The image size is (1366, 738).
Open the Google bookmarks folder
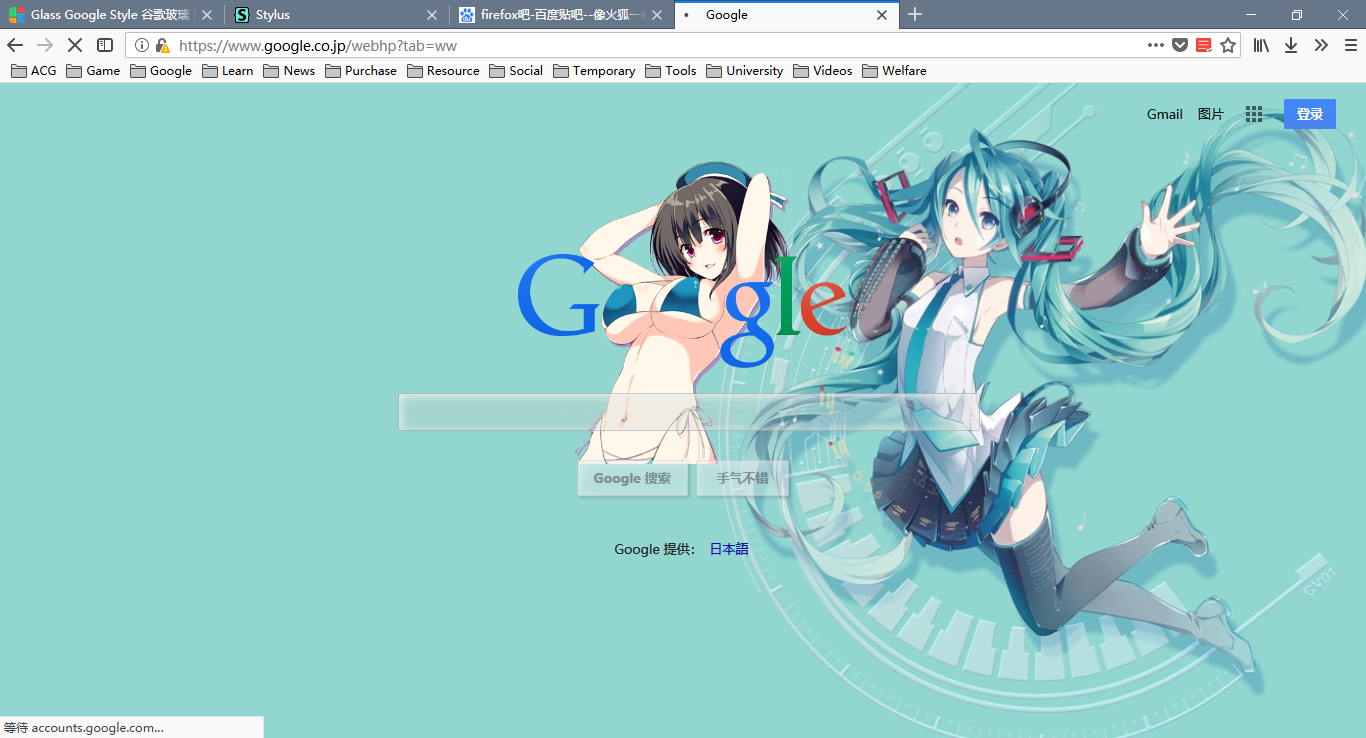pos(161,71)
